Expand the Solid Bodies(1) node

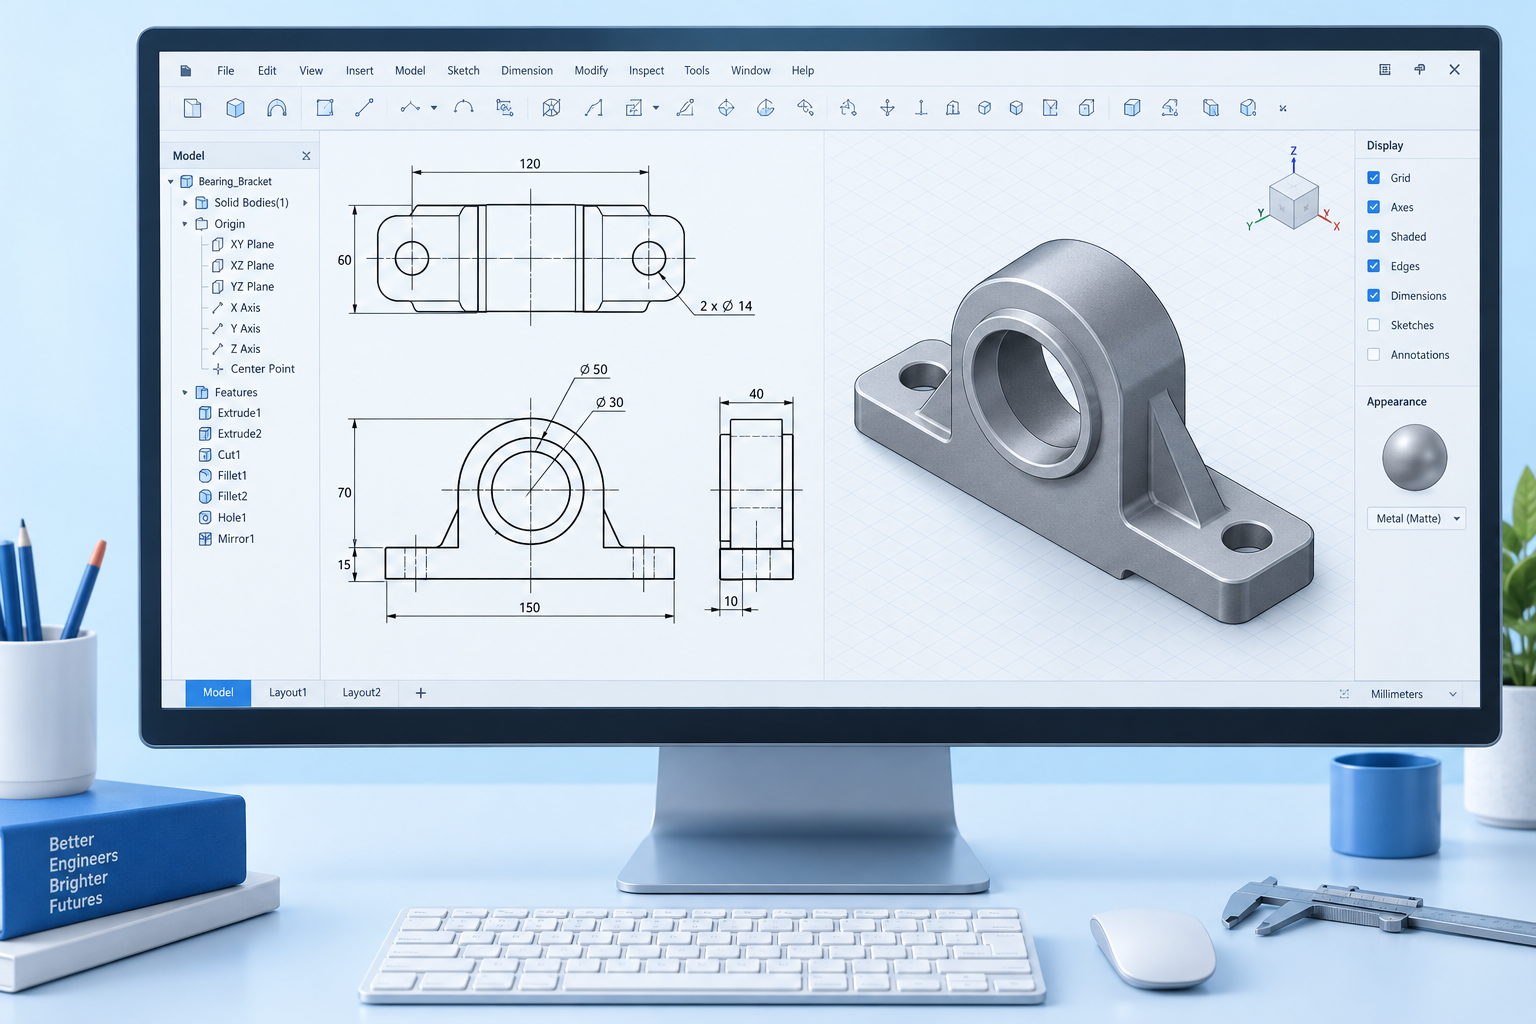pos(185,203)
